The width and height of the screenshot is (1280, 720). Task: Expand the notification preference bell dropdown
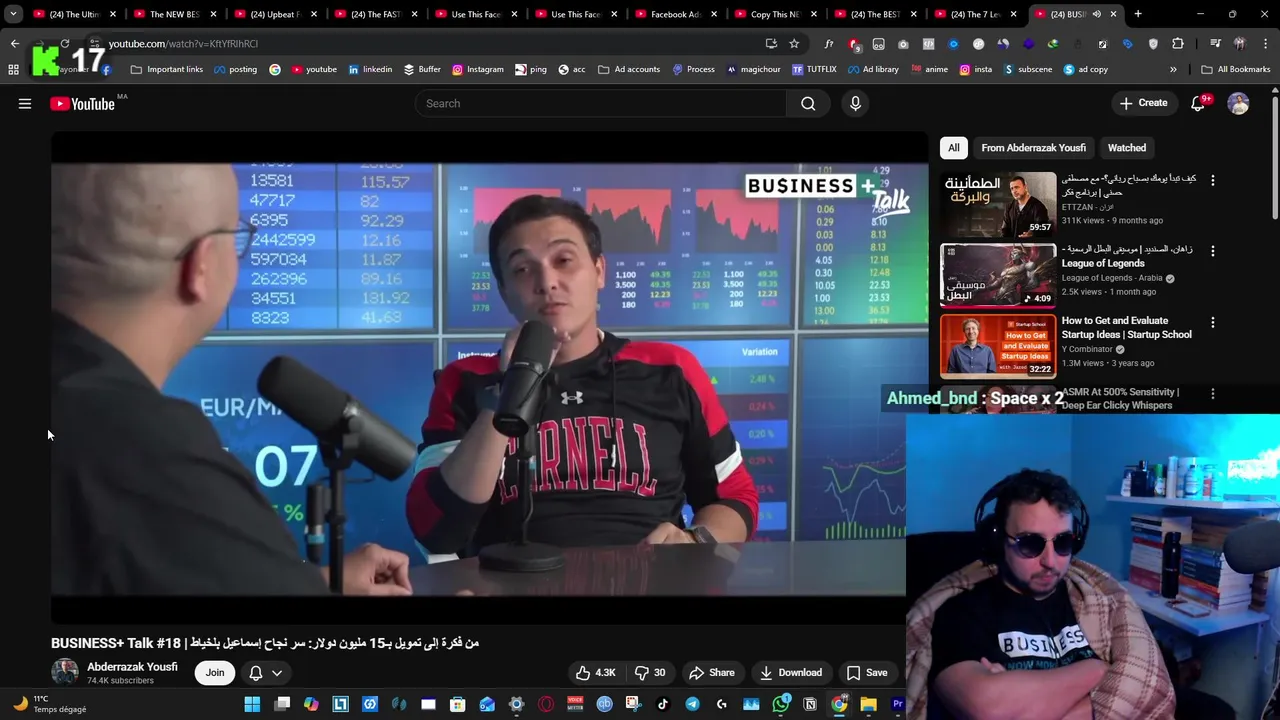tap(265, 673)
